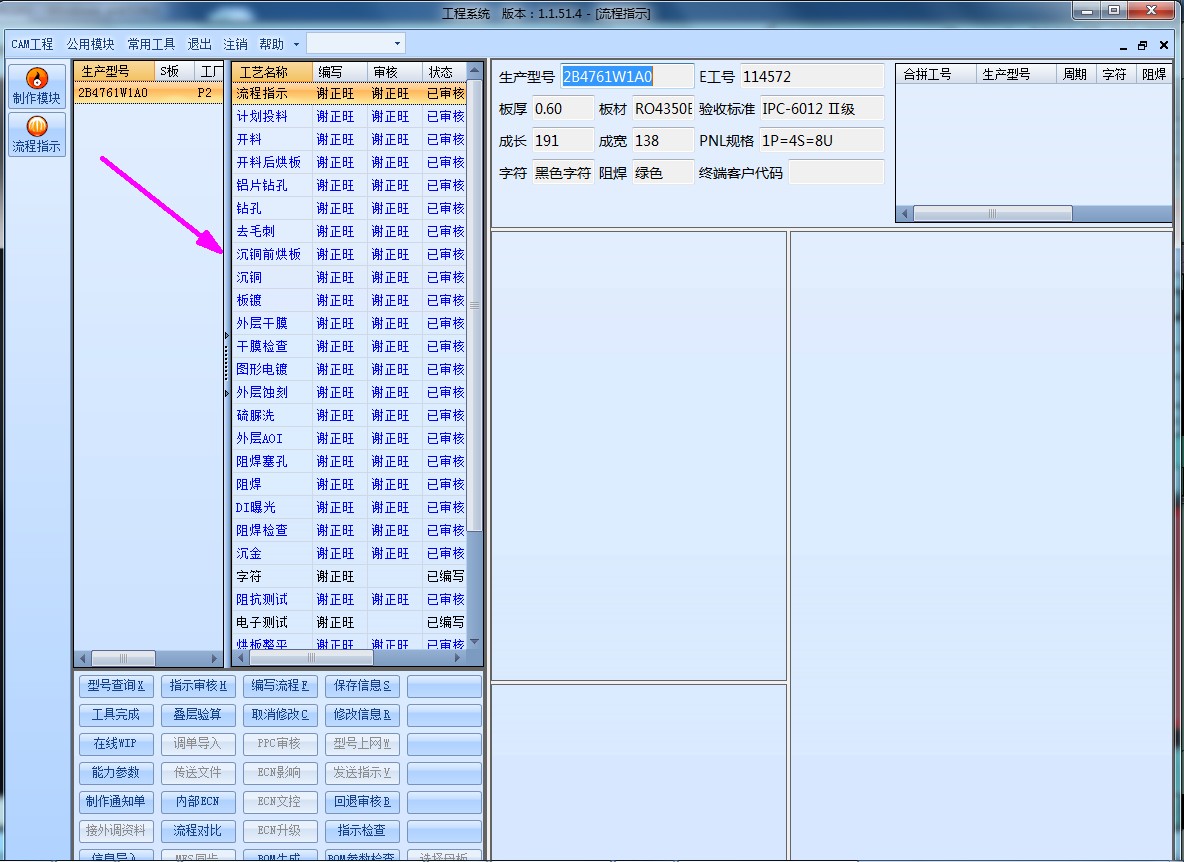Select the 去毛刺 process row
1184x862 pixels.
pyautogui.click(x=350, y=231)
